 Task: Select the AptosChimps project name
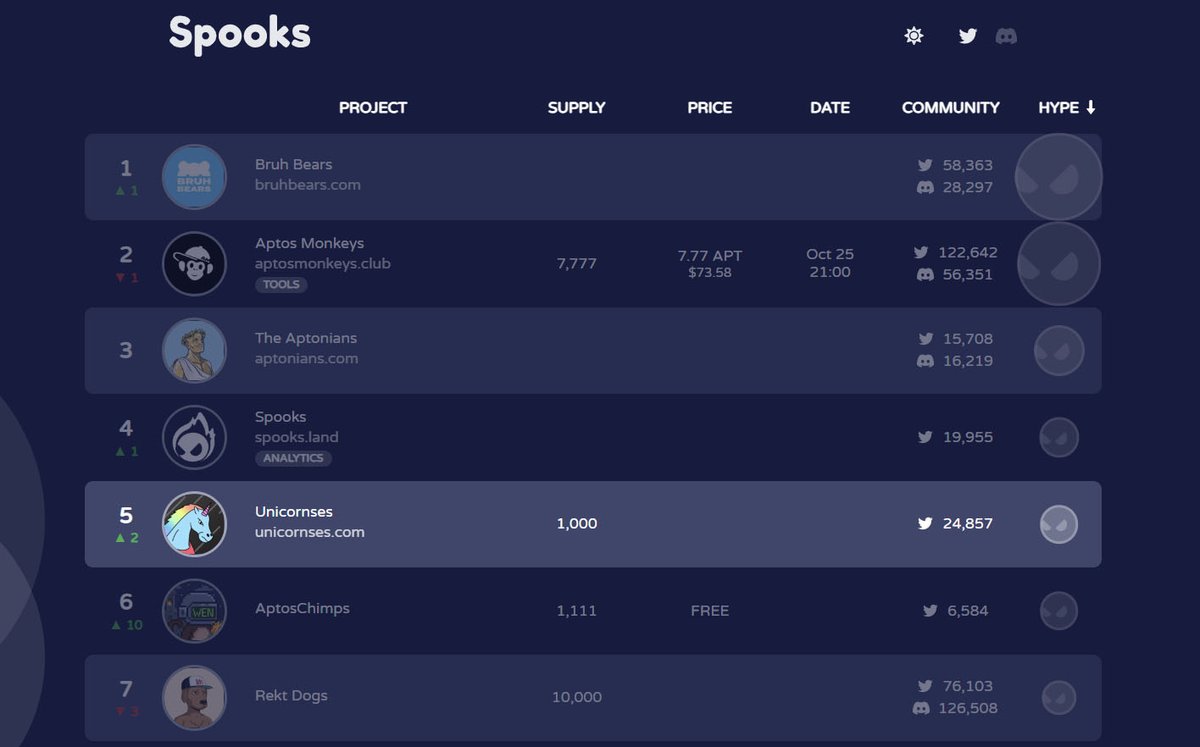click(302, 608)
